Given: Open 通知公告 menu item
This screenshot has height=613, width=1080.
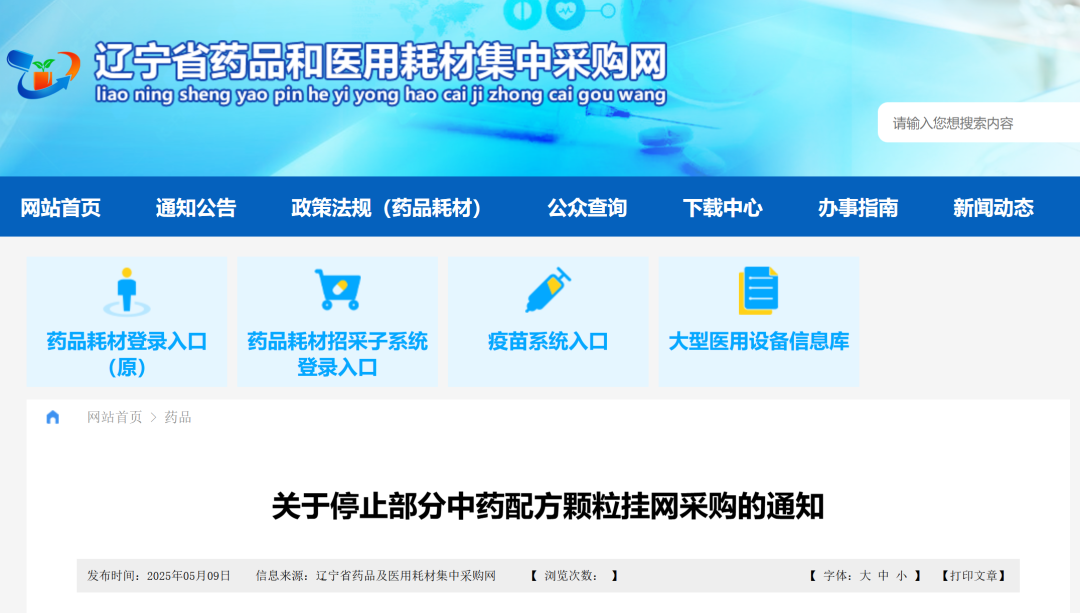Looking at the screenshot, I should click(196, 207).
